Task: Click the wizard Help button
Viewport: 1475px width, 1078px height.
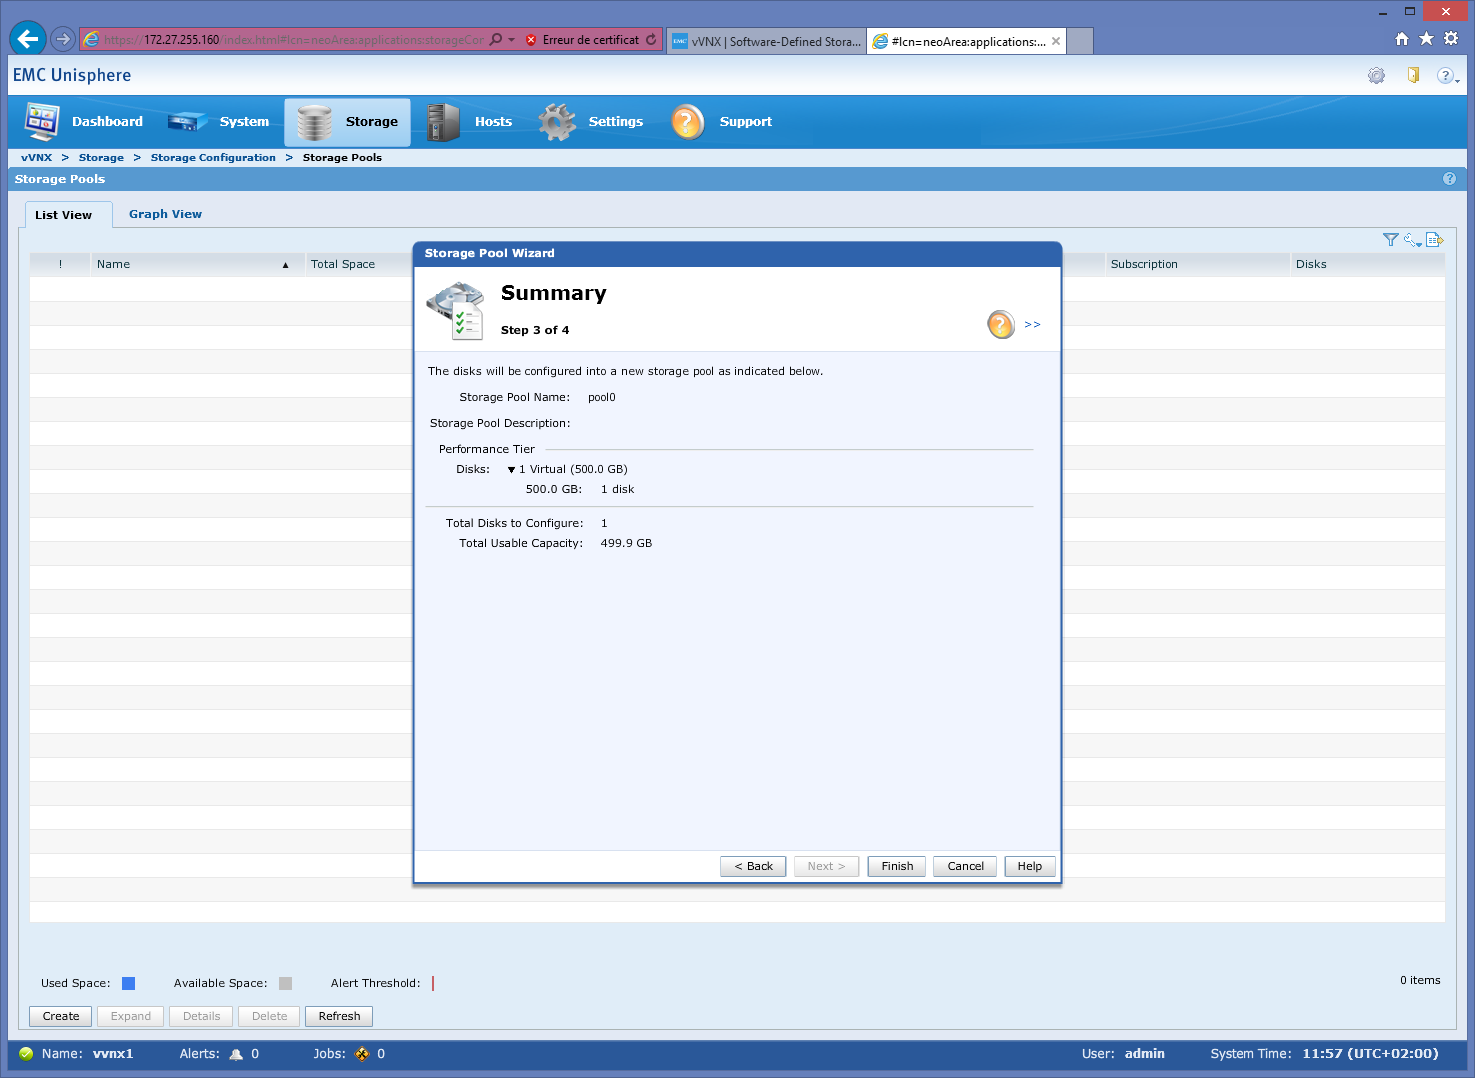Action: coord(1030,866)
